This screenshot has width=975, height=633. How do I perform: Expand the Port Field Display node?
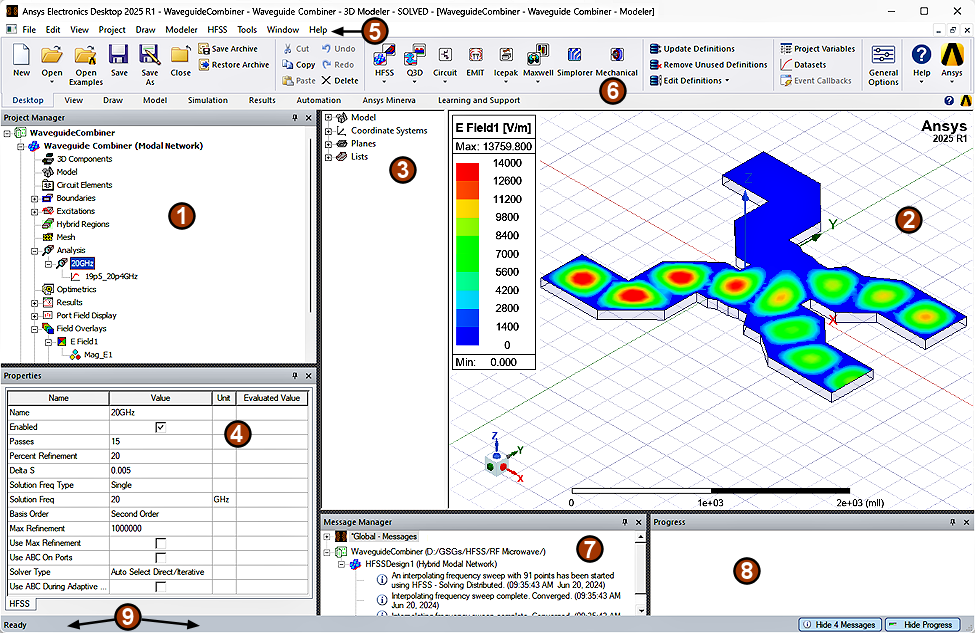point(35,316)
